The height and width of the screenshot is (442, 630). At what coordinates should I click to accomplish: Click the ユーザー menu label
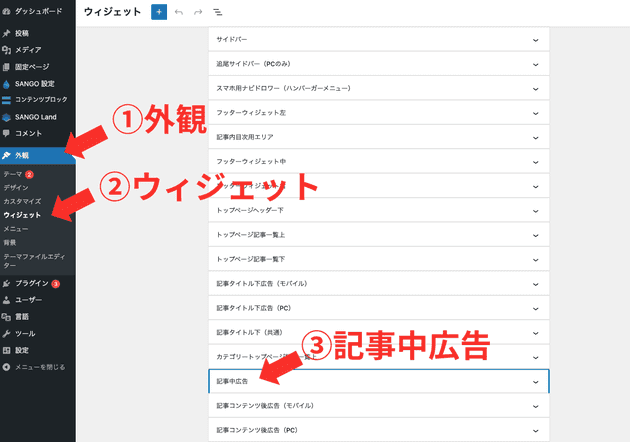pyautogui.click(x=28, y=300)
